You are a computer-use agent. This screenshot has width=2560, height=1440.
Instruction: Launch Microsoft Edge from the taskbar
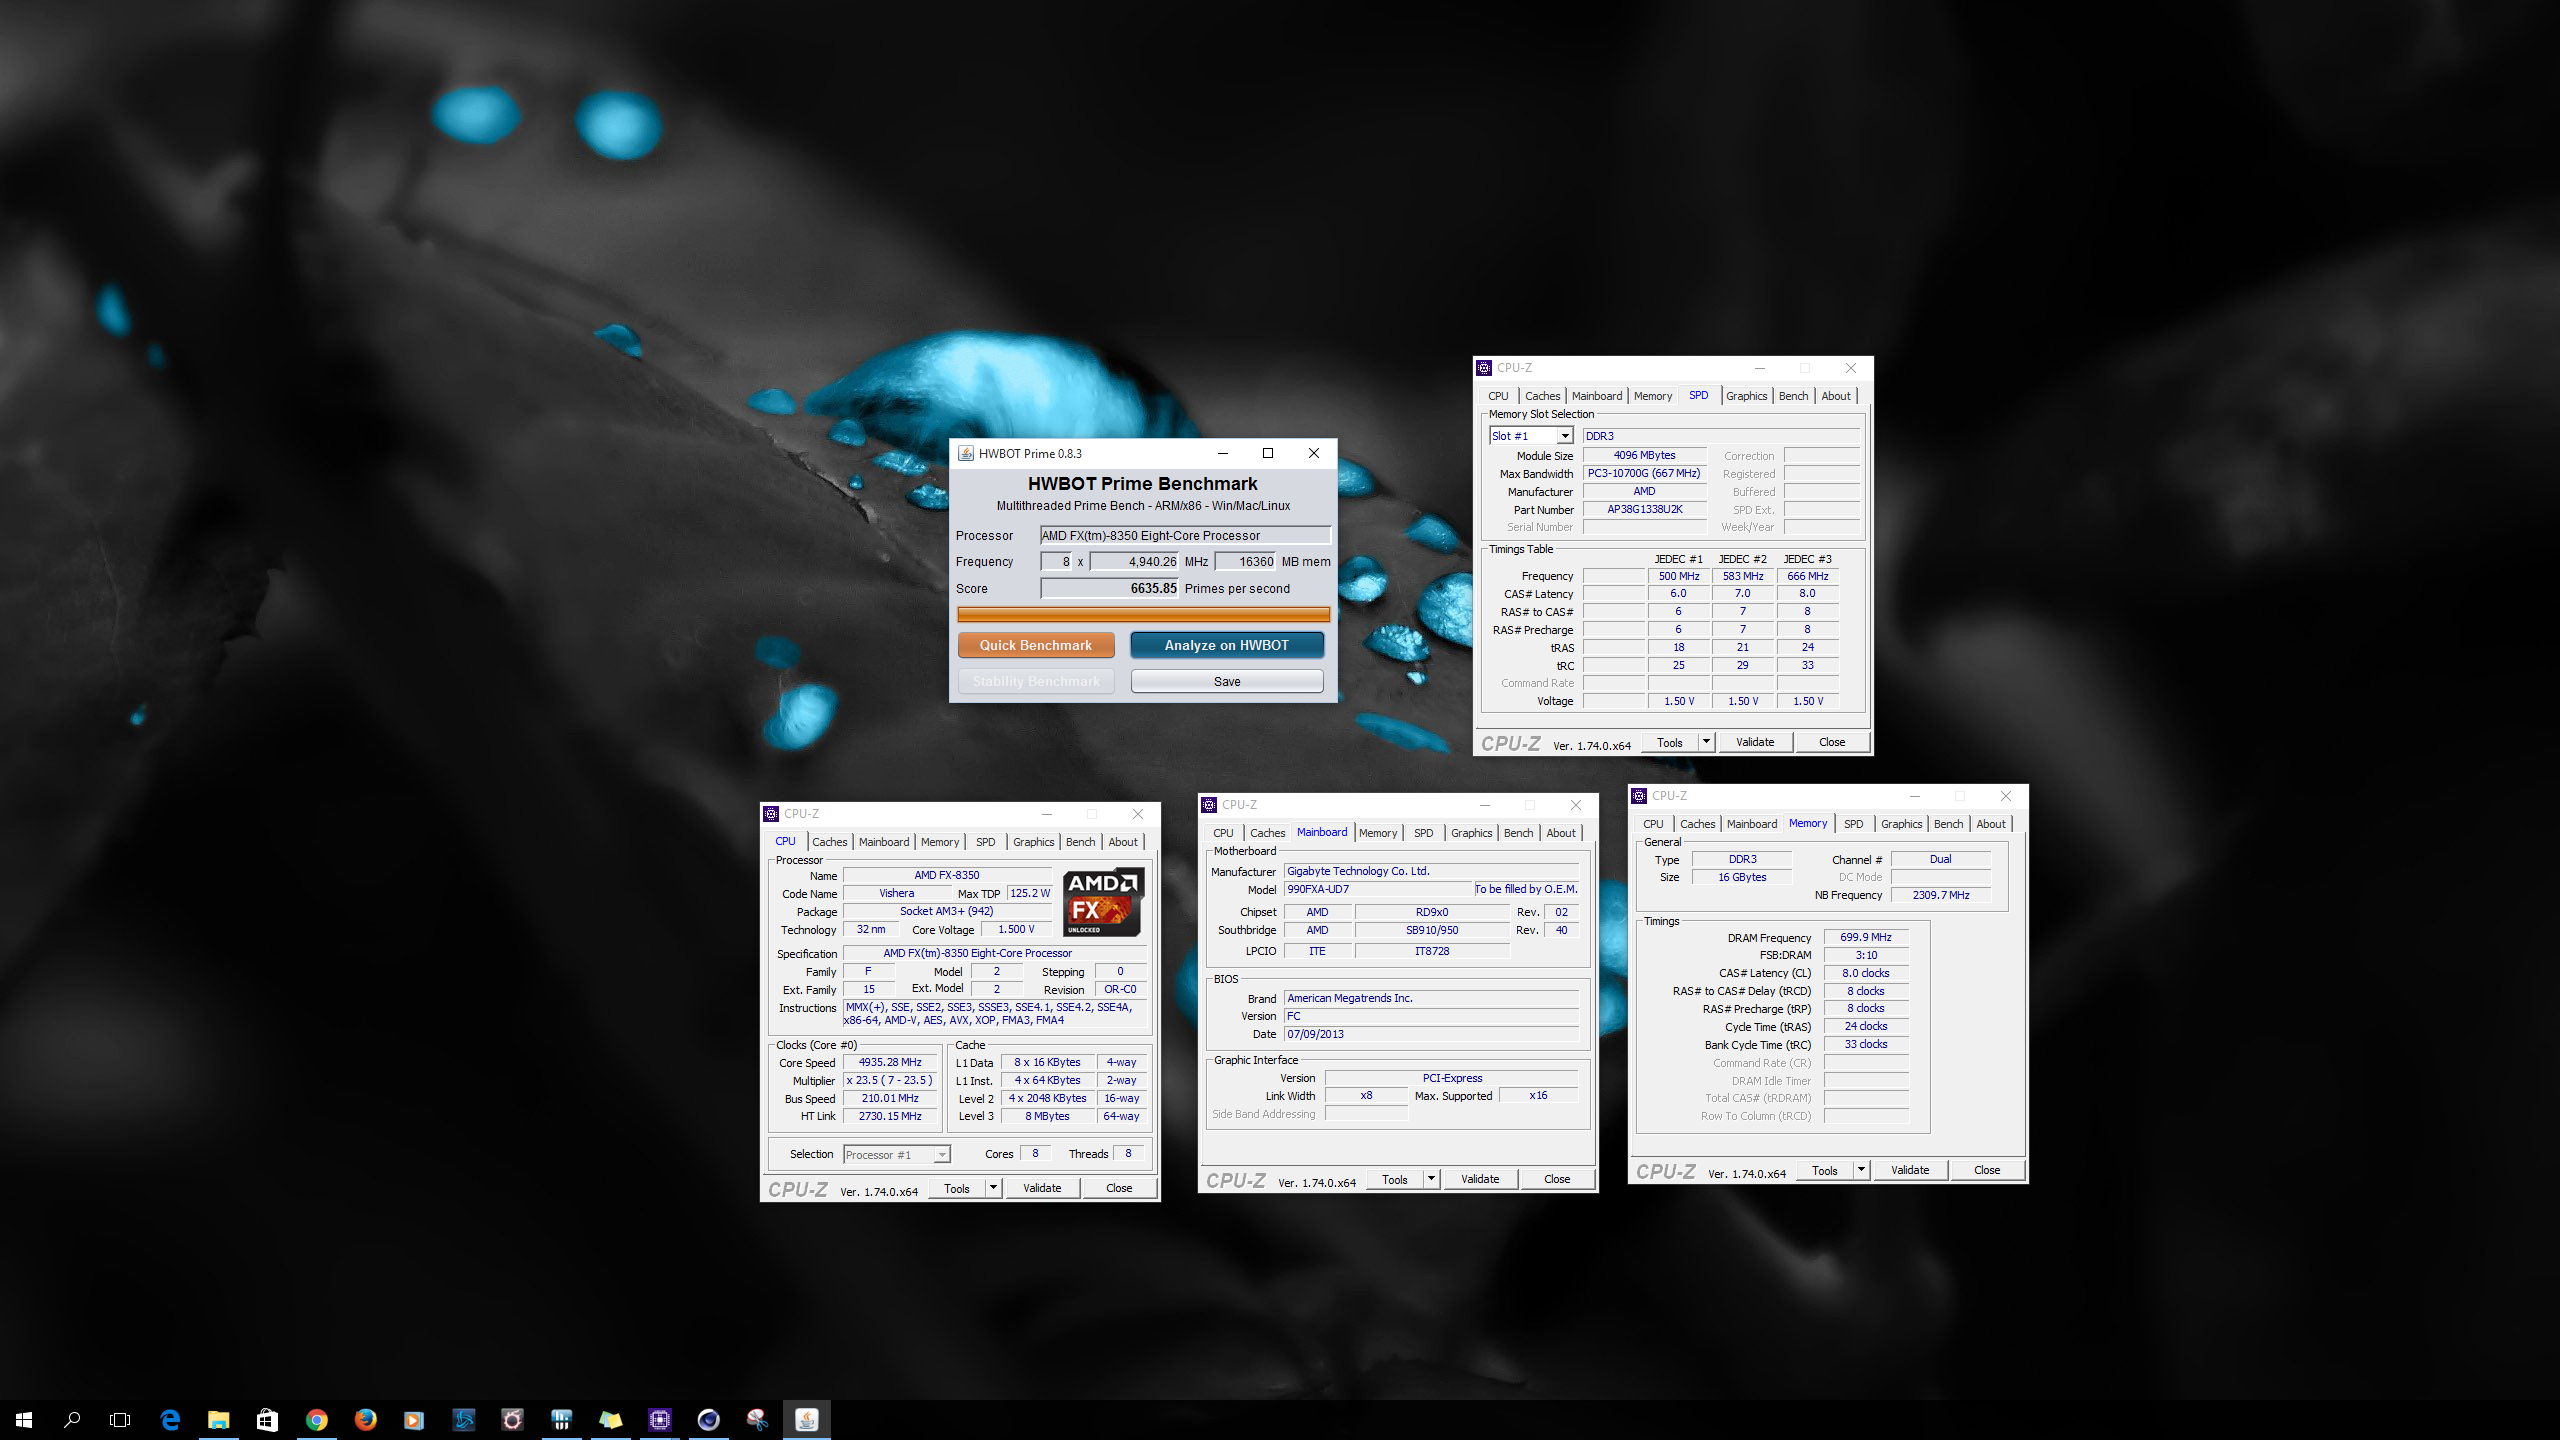pos(170,1419)
